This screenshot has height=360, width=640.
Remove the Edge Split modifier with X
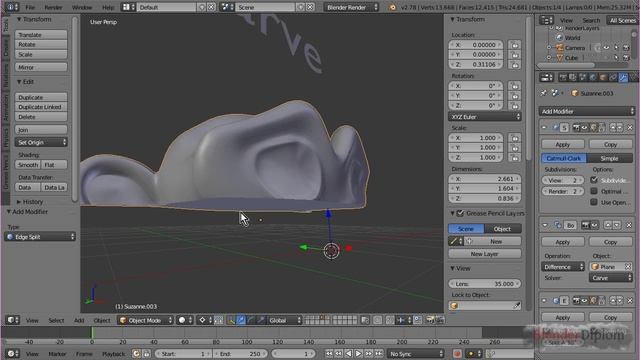click(630, 301)
